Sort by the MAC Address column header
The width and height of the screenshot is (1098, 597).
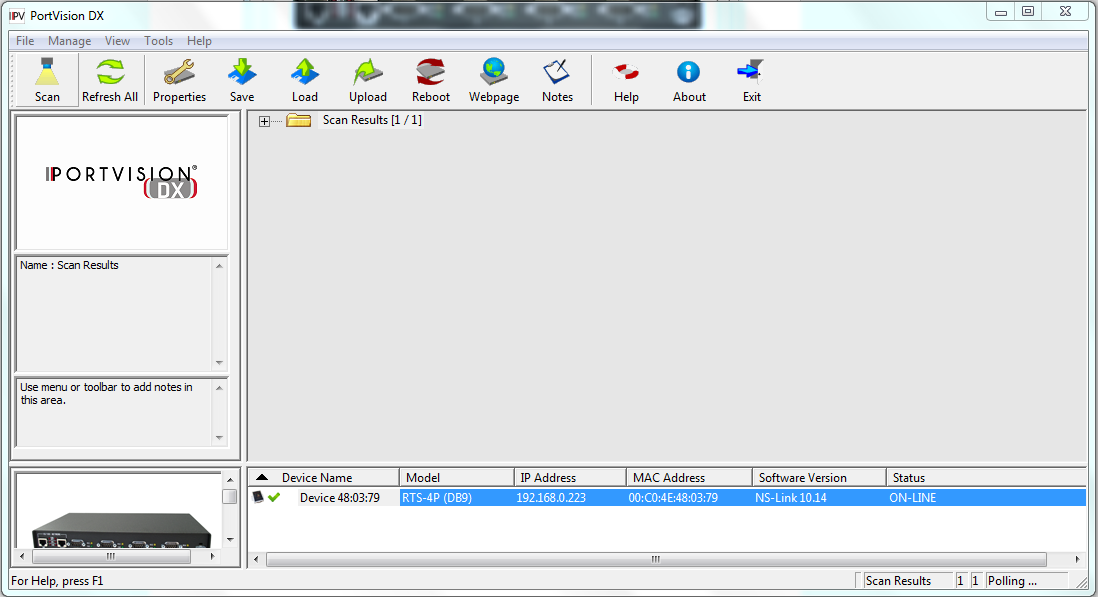tap(689, 477)
